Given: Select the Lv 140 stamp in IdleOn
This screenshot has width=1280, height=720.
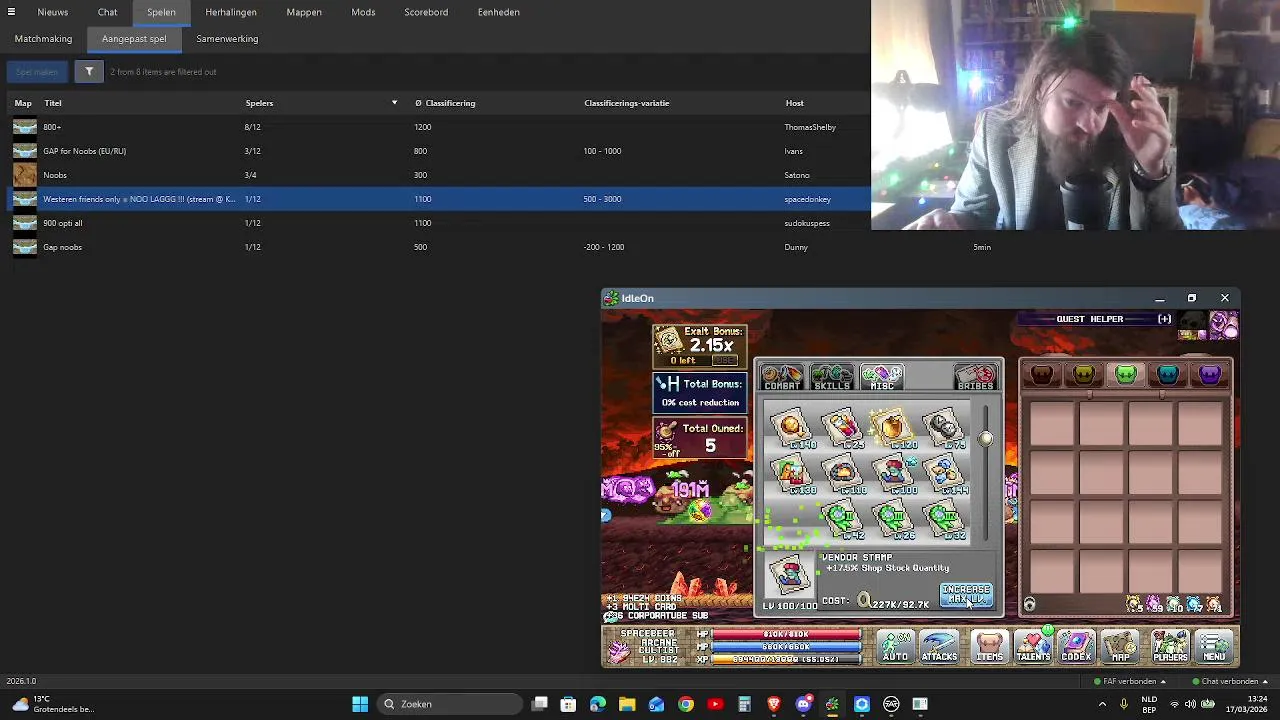Looking at the screenshot, I should [791, 429].
